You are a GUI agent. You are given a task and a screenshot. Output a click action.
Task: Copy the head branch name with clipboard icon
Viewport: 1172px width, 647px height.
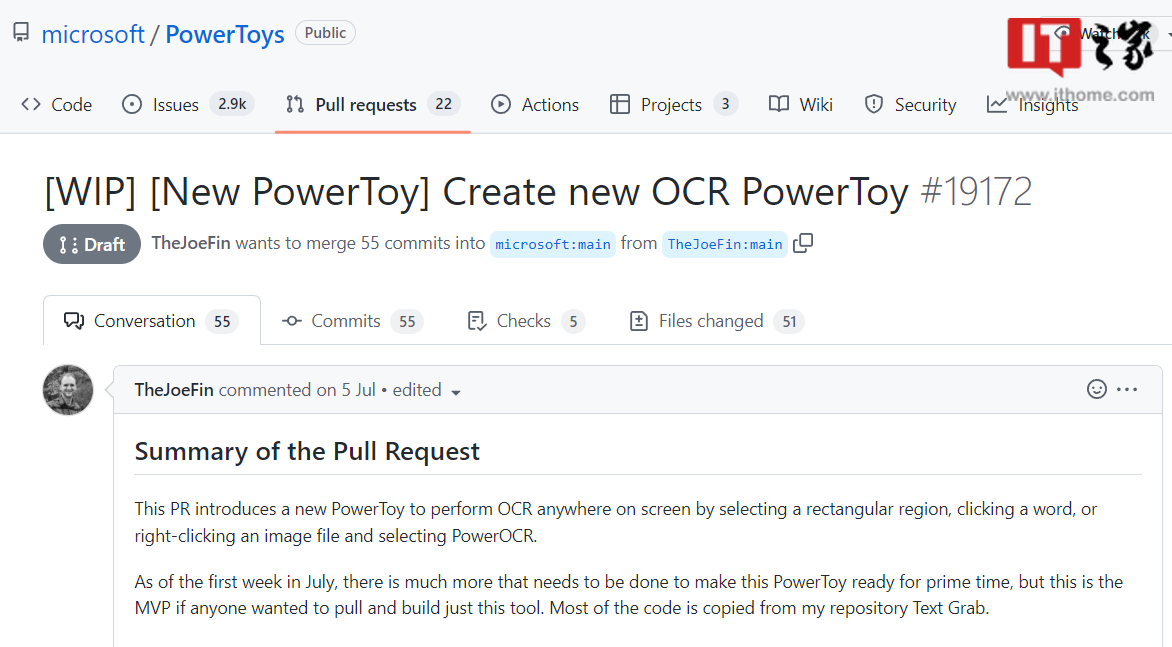click(x=804, y=244)
